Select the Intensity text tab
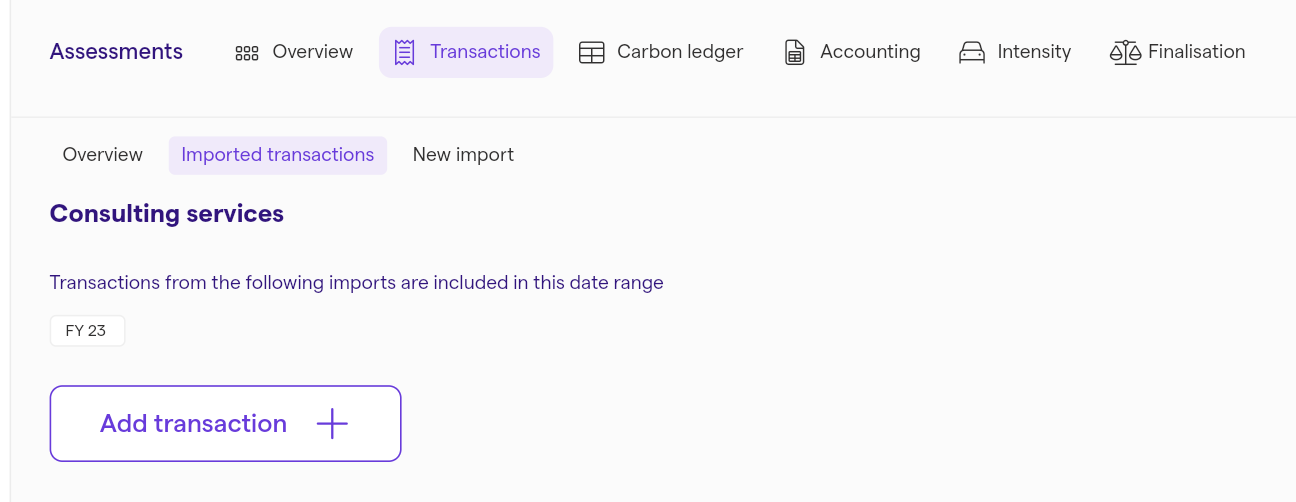 [1034, 51]
